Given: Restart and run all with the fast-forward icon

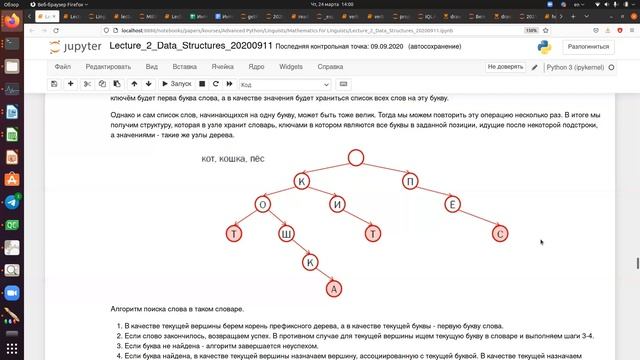Looking at the screenshot, I should click(229, 84).
